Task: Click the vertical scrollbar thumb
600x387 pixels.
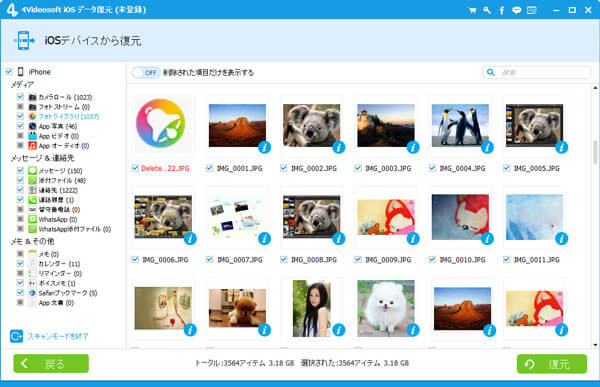Action: coord(595,152)
